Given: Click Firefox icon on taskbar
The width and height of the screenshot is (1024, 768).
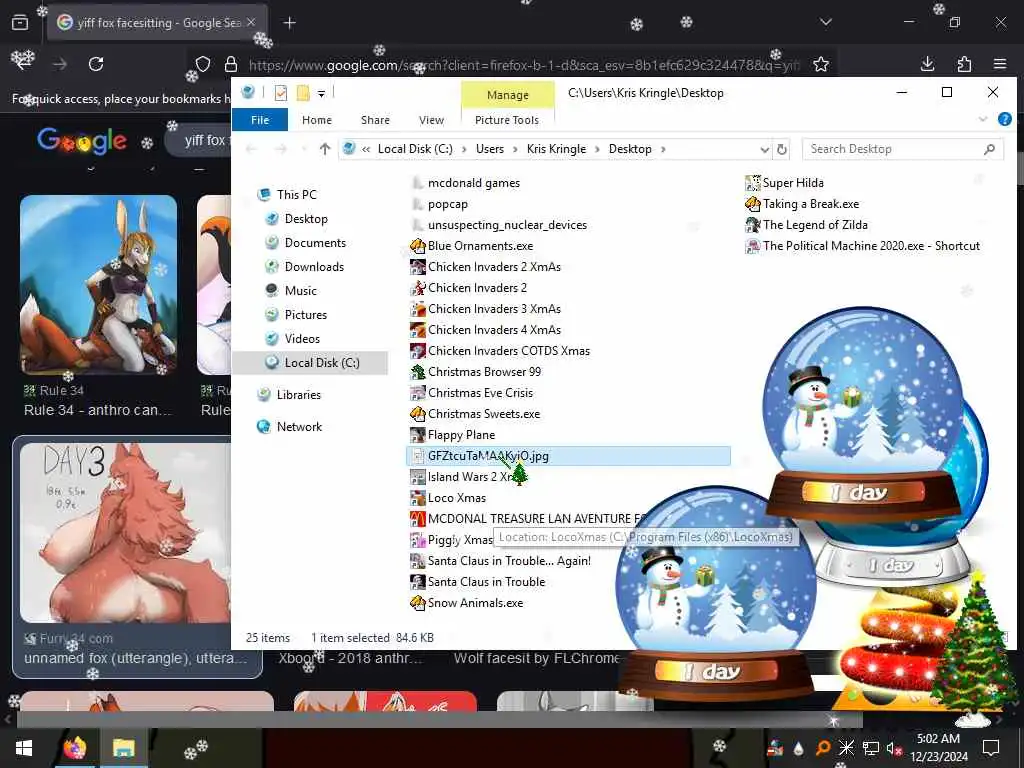Looking at the screenshot, I should (74, 748).
